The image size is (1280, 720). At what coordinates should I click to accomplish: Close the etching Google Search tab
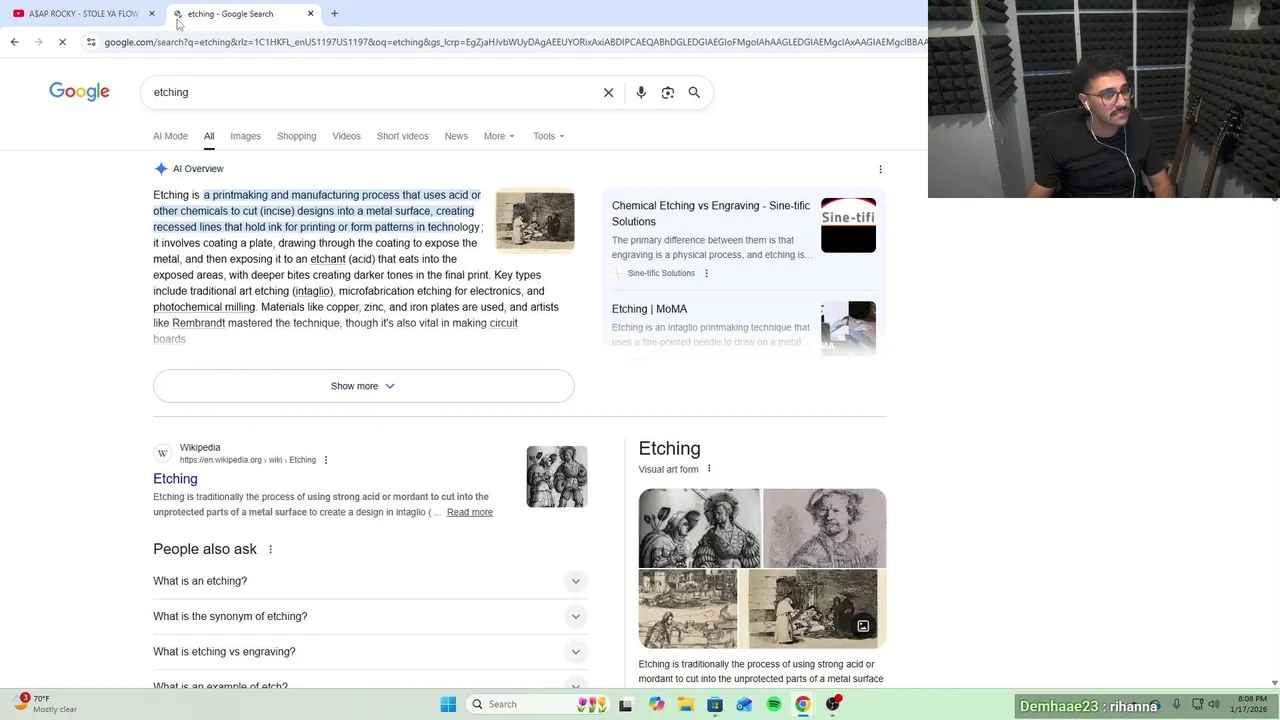(x=310, y=14)
